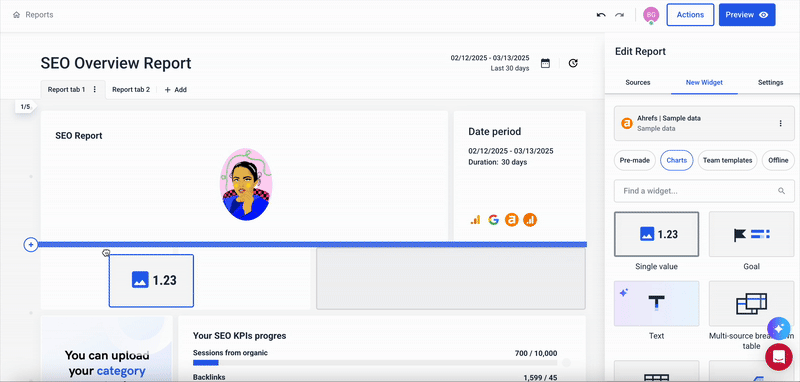800x382 pixels.
Task: Open the date range calendar icon
Action: [545, 63]
